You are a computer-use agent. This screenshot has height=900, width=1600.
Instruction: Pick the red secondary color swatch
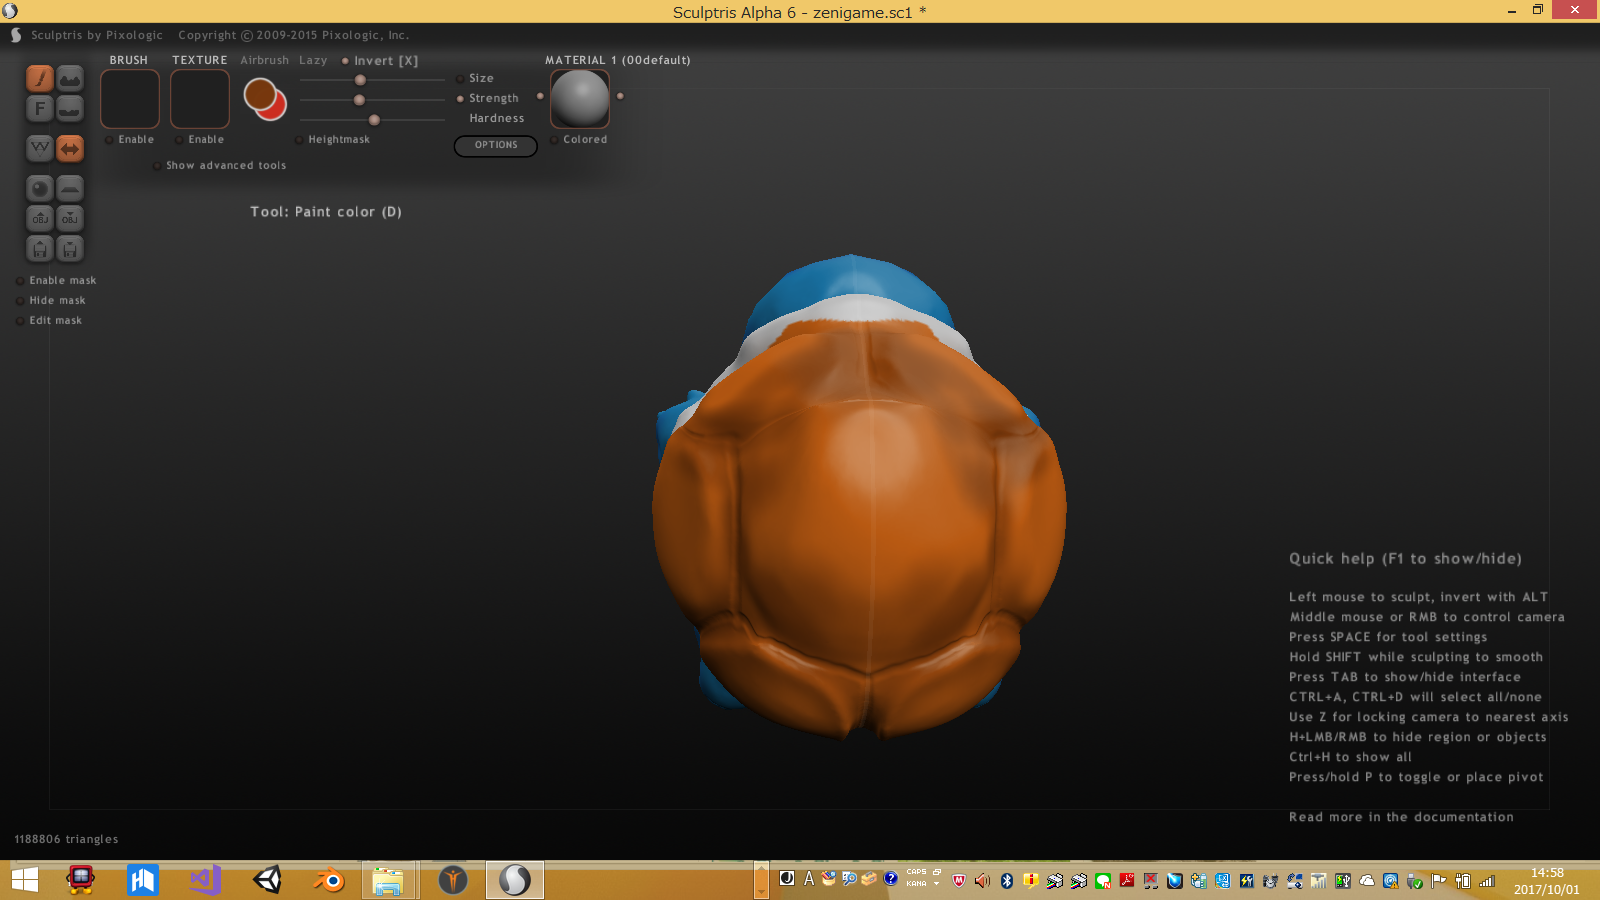pyautogui.click(x=276, y=107)
